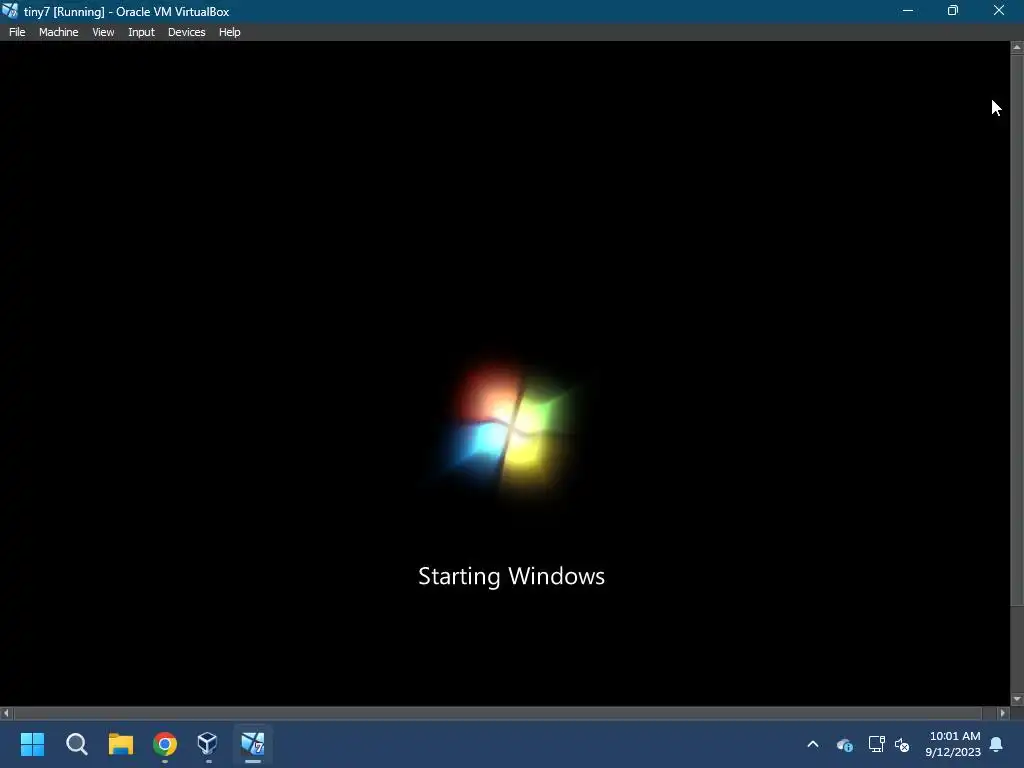Open the Machine menu
The width and height of the screenshot is (1024, 768).
coord(58,32)
